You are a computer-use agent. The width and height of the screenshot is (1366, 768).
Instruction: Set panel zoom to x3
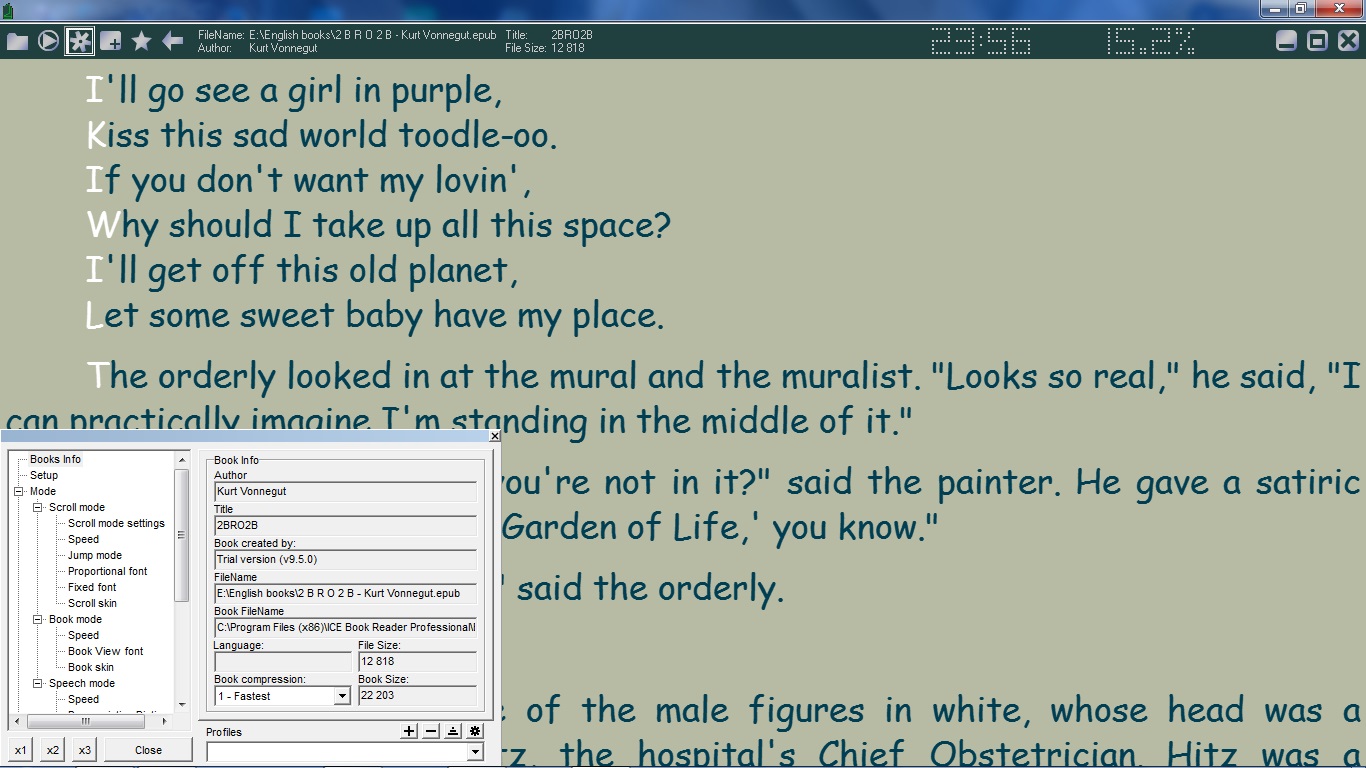(x=85, y=750)
